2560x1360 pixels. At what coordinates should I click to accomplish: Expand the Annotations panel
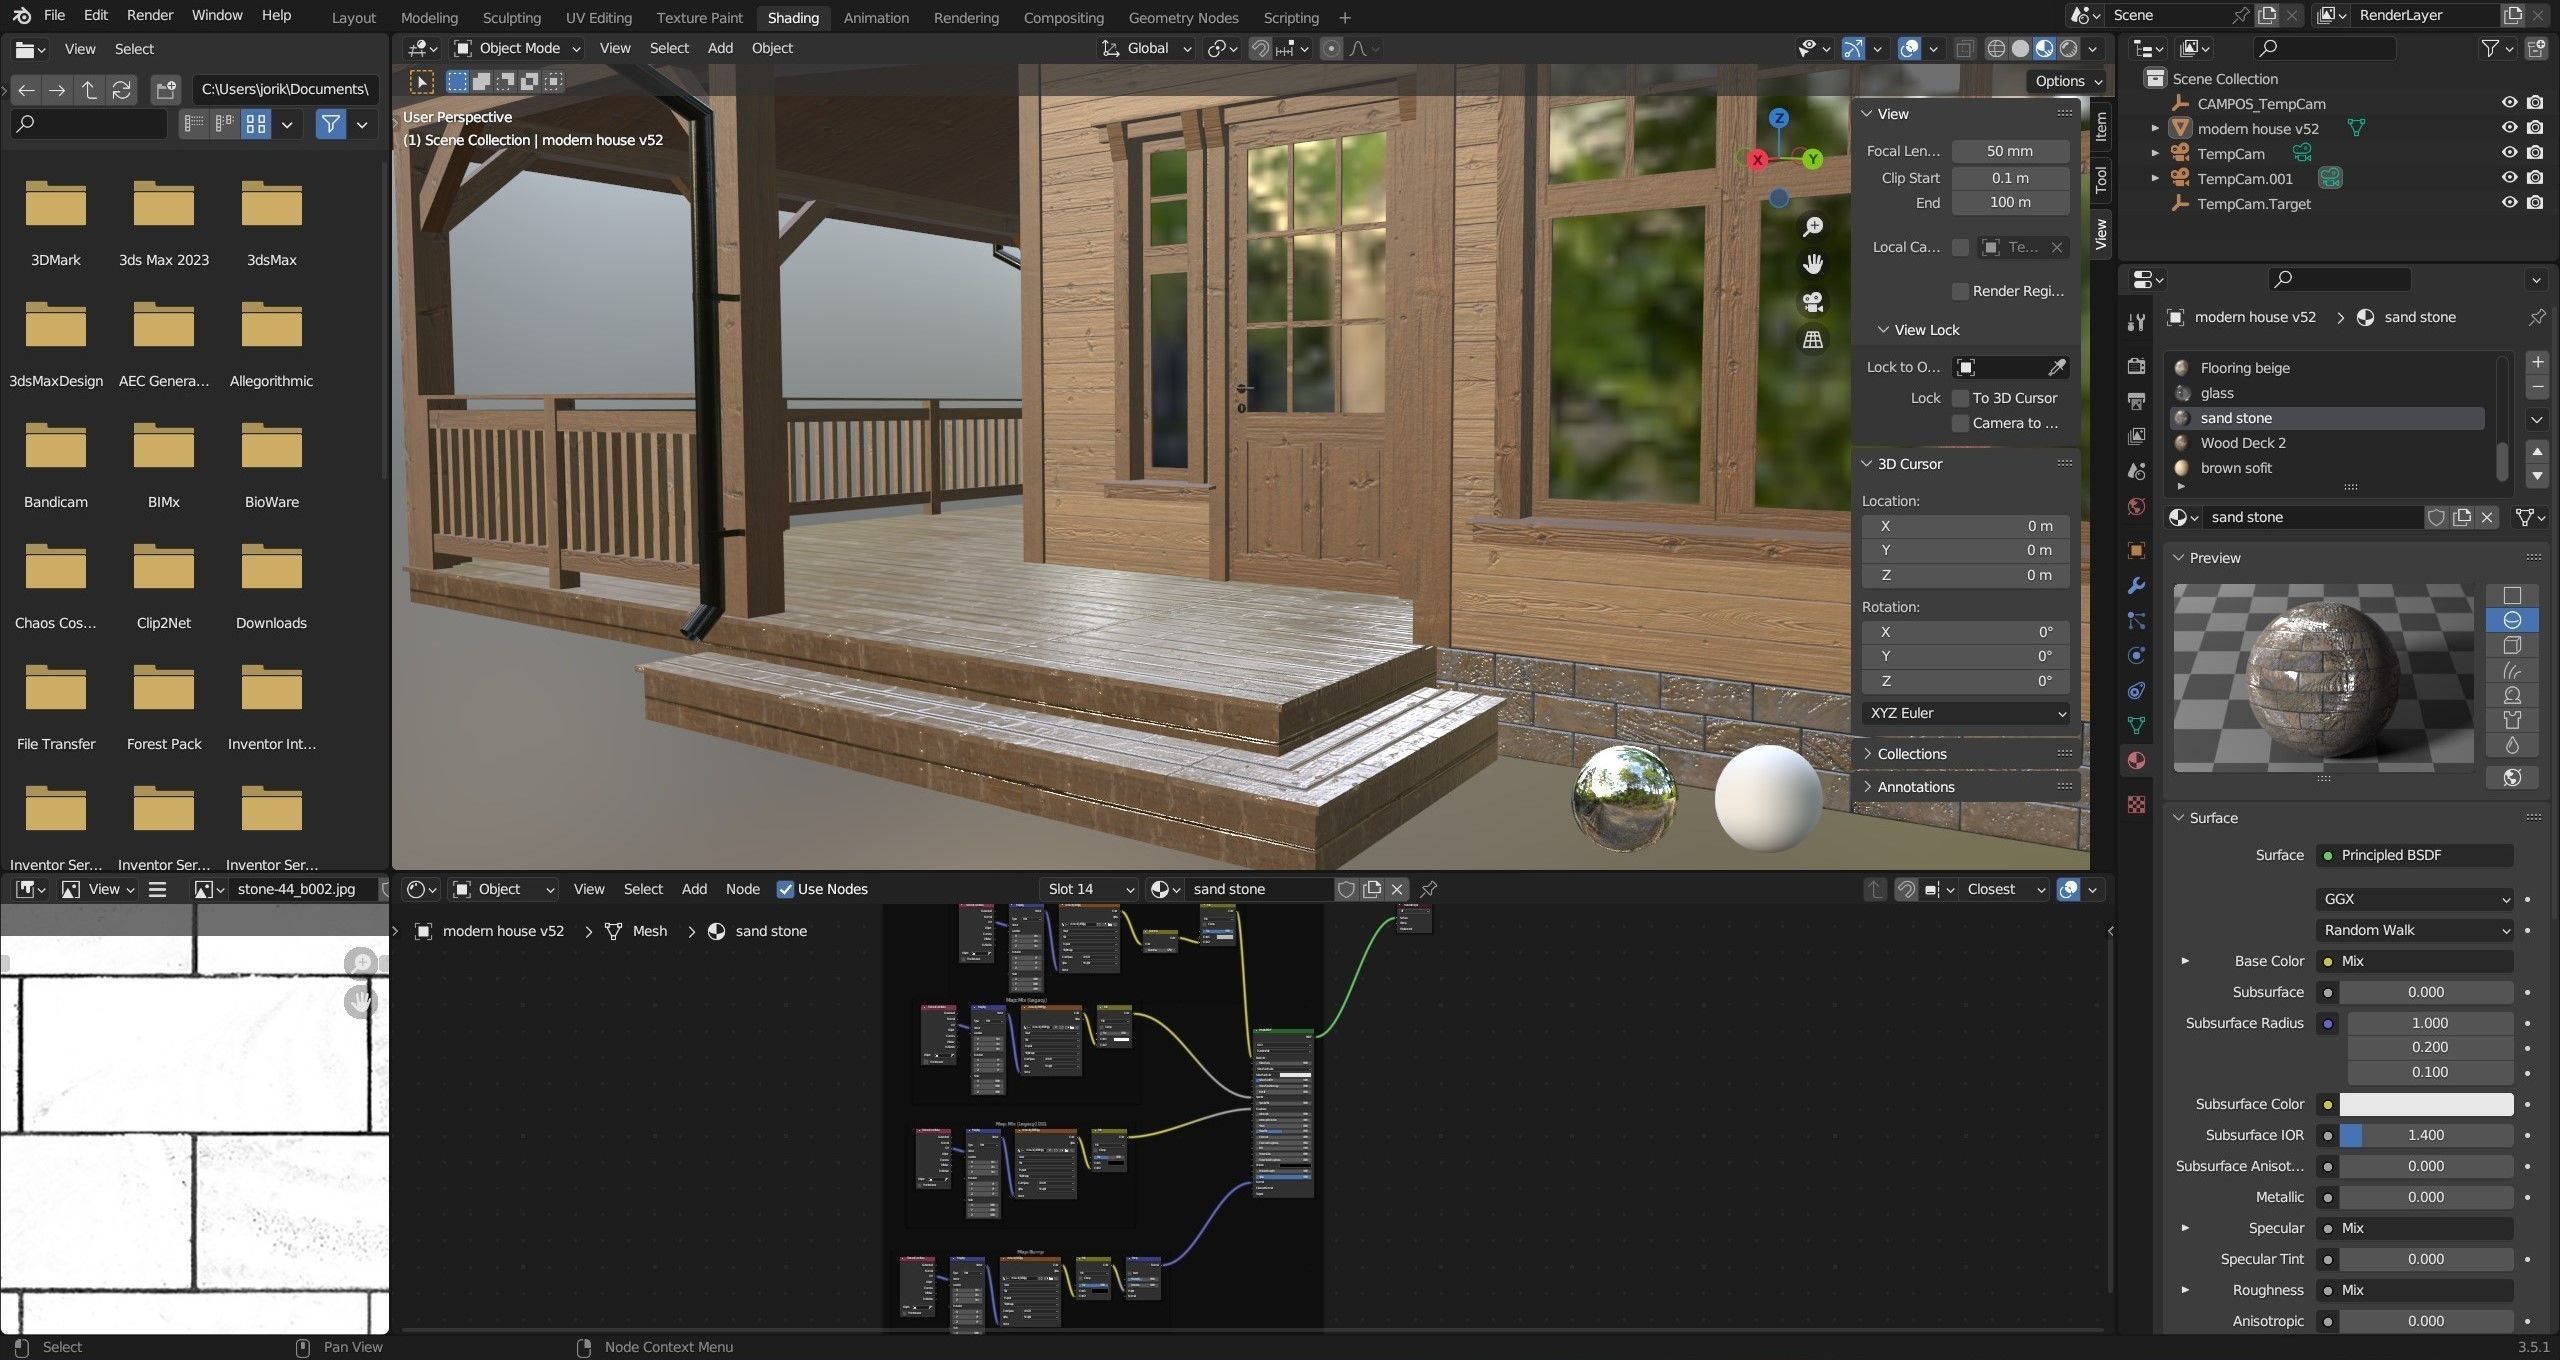(x=1914, y=787)
